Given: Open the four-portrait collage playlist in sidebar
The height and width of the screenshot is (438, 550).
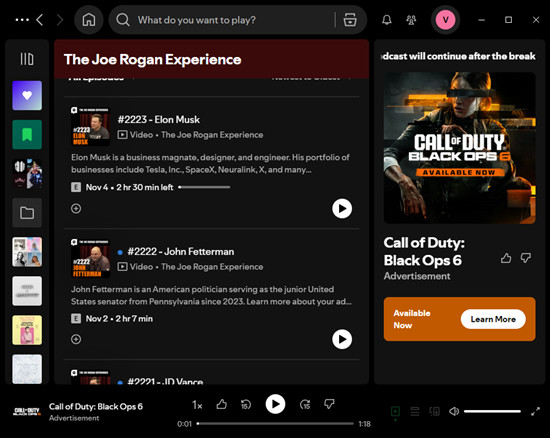Looking at the screenshot, I should [x=27, y=252].
